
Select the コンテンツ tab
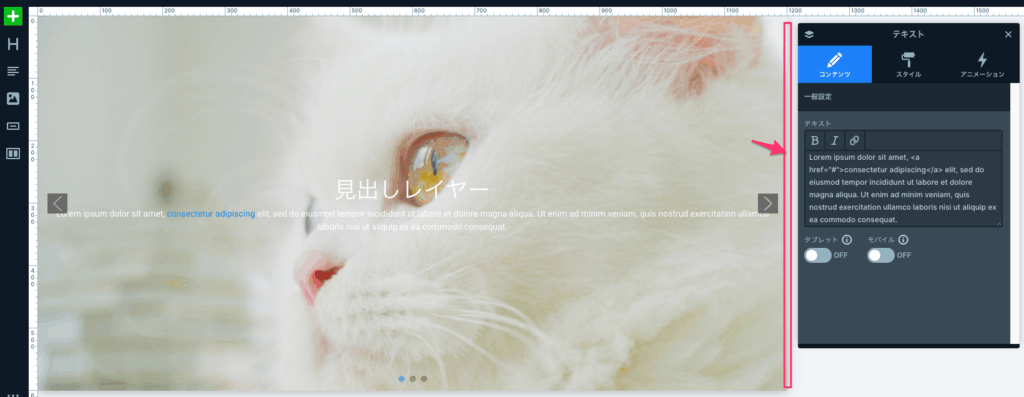[835, 65]
